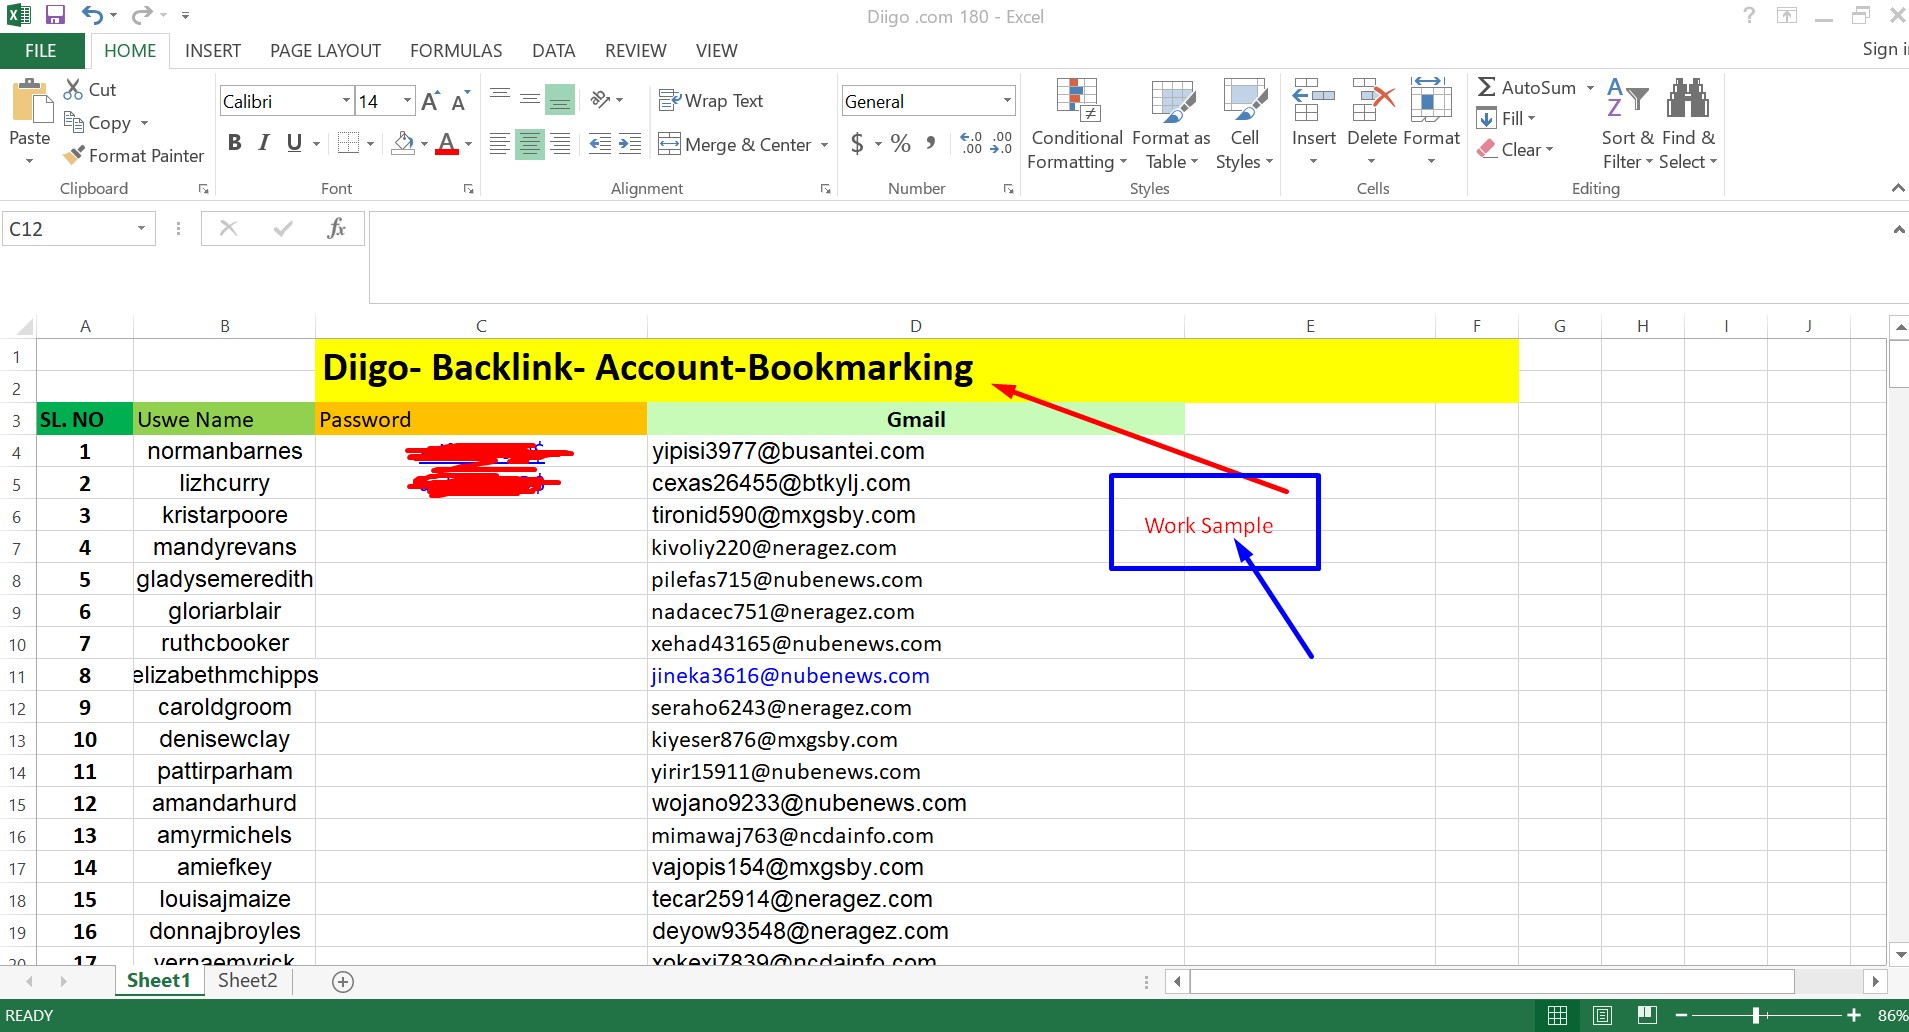This screenshot has width=1909, height=1032.
Task: Switch to Sheet2 tab
Action: [247, 981]
